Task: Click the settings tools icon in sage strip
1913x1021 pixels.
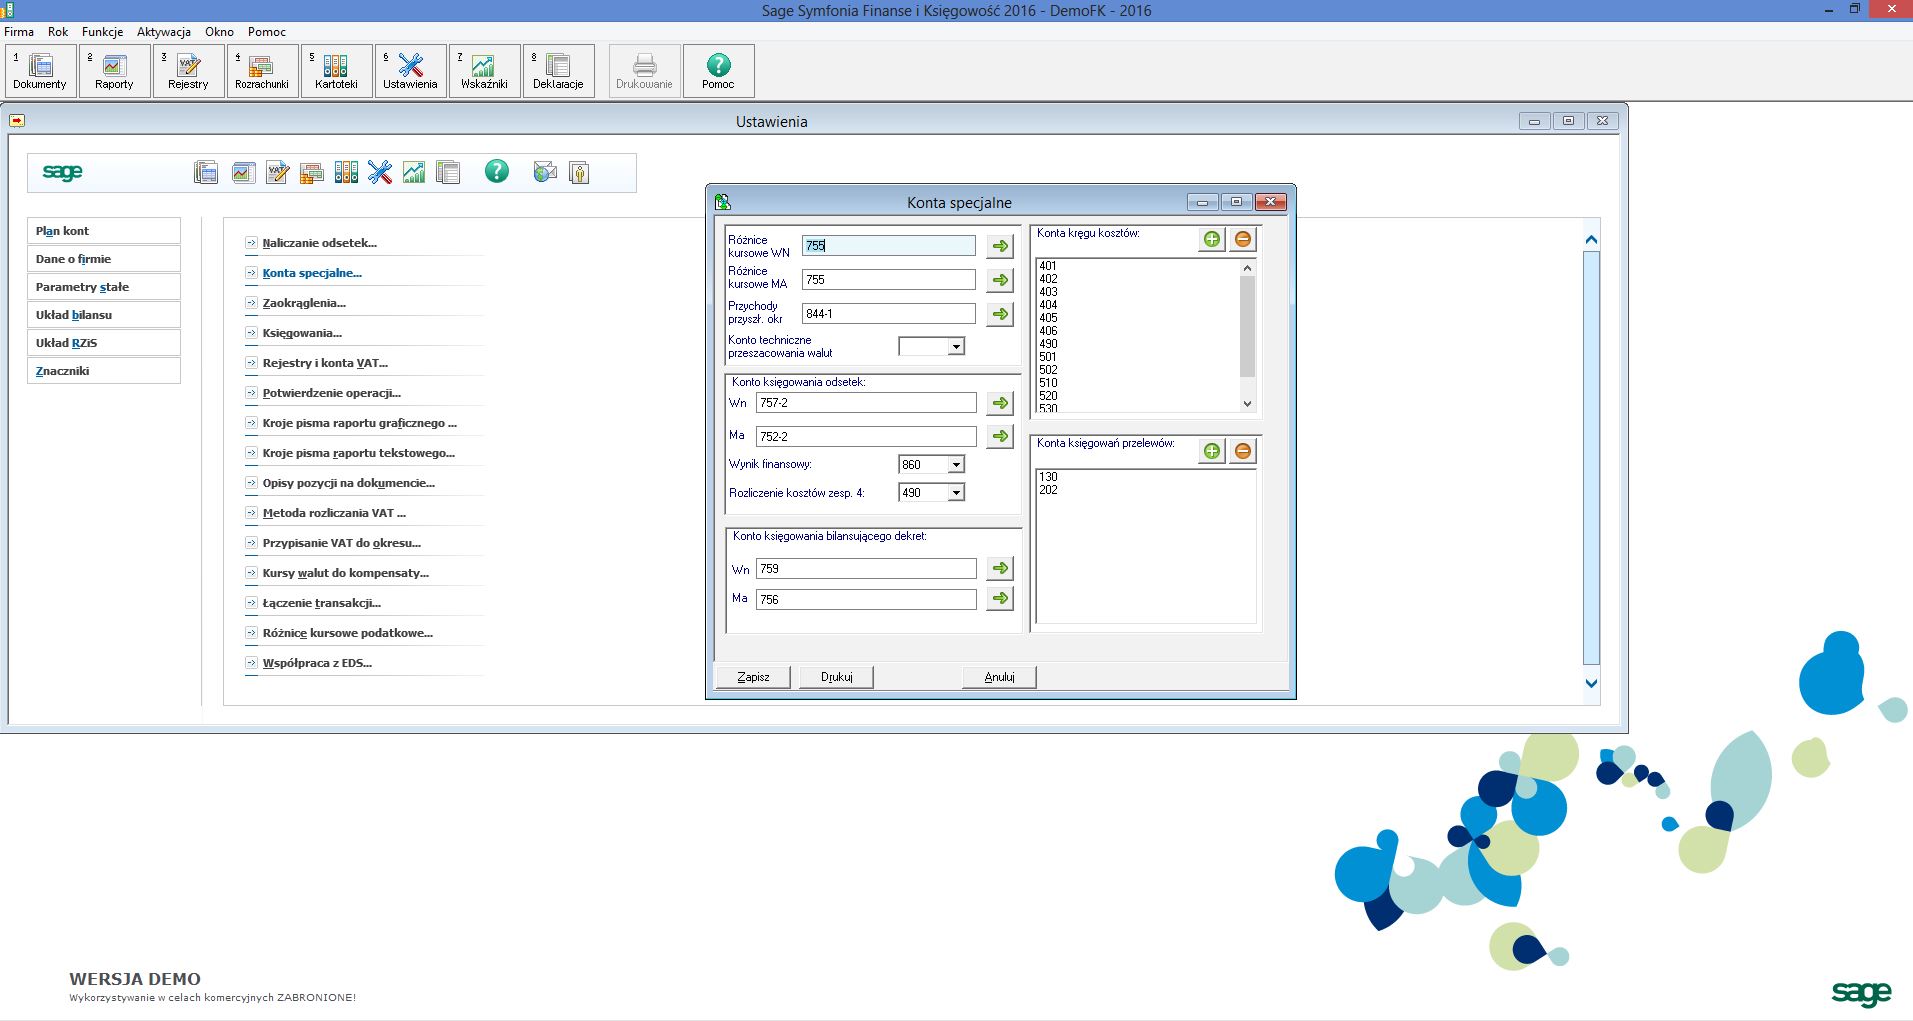Action: point(380,172)
